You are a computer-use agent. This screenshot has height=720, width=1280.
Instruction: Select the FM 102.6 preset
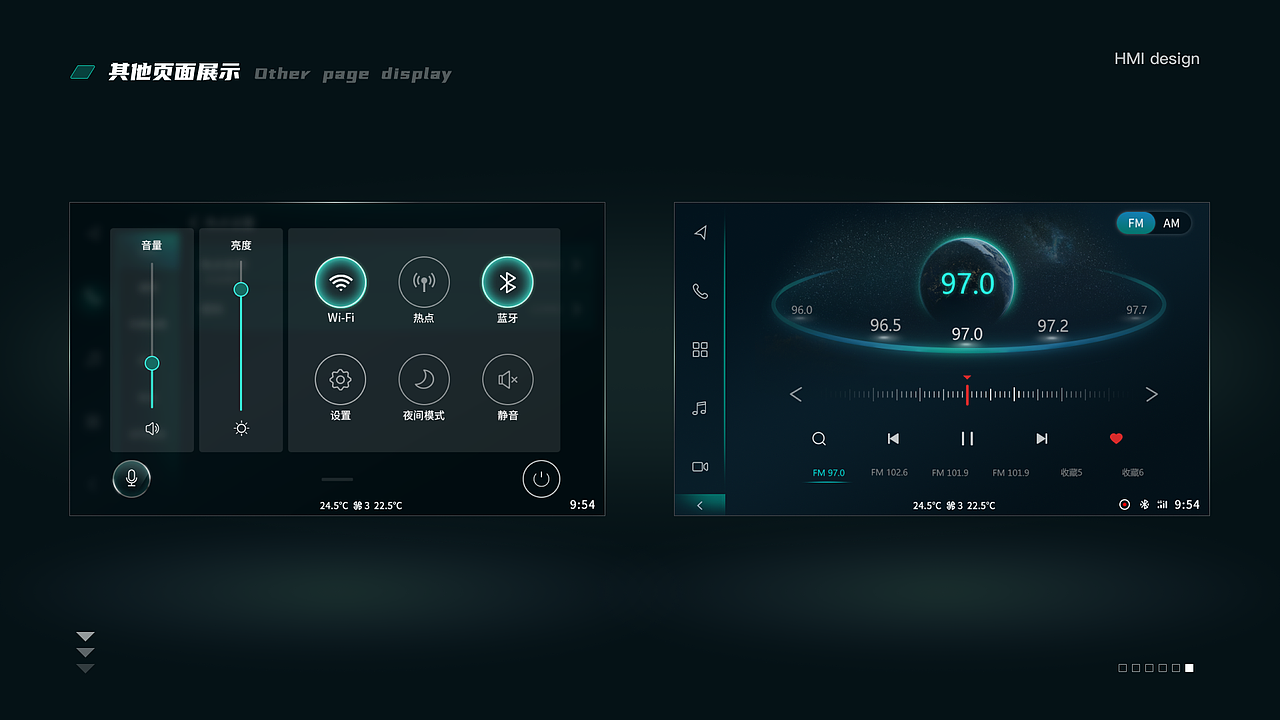(889, 473)
